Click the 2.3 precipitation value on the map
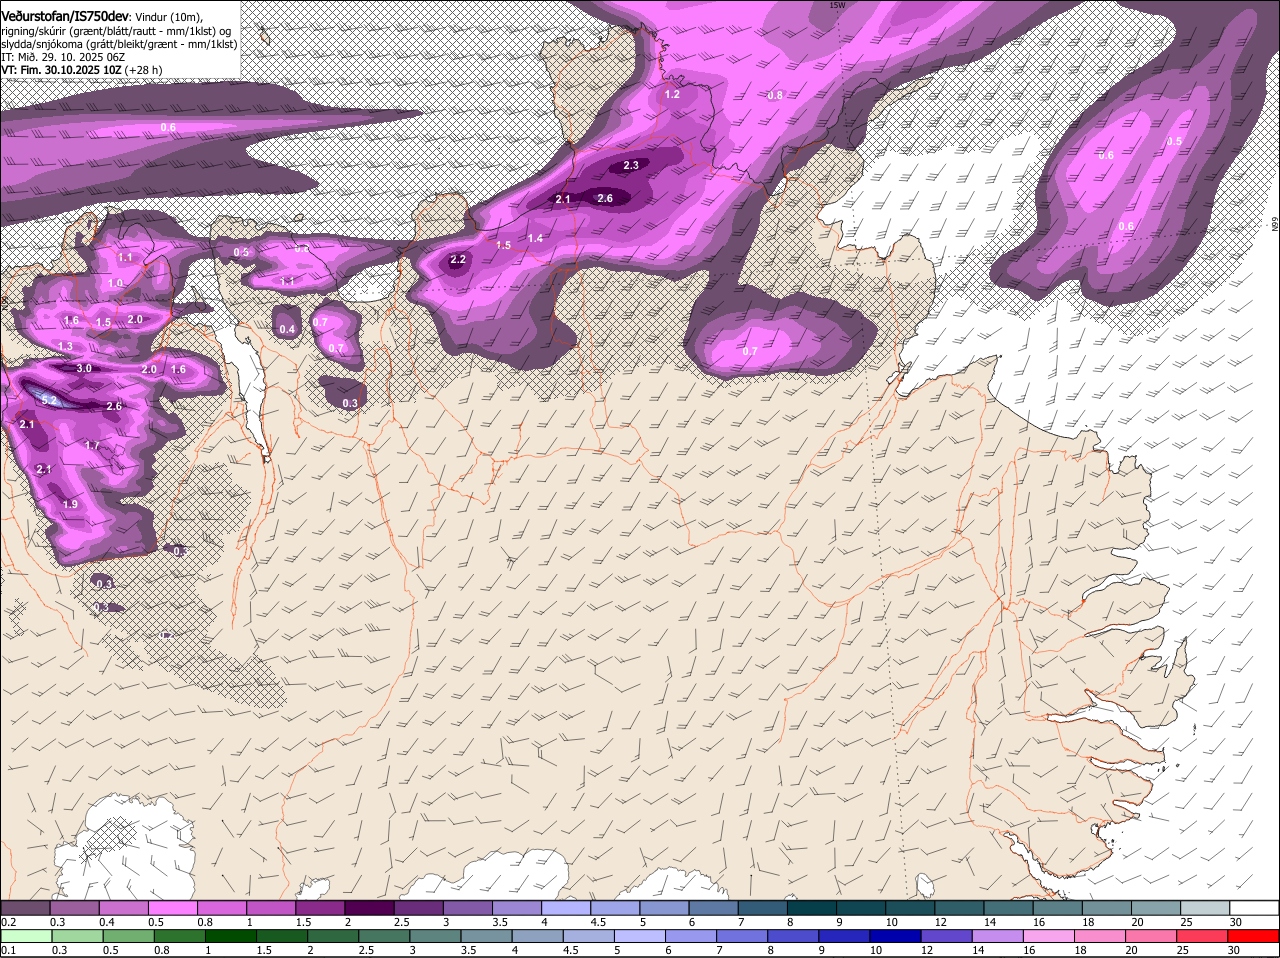 pyautogui.click(x=631, y=165)
